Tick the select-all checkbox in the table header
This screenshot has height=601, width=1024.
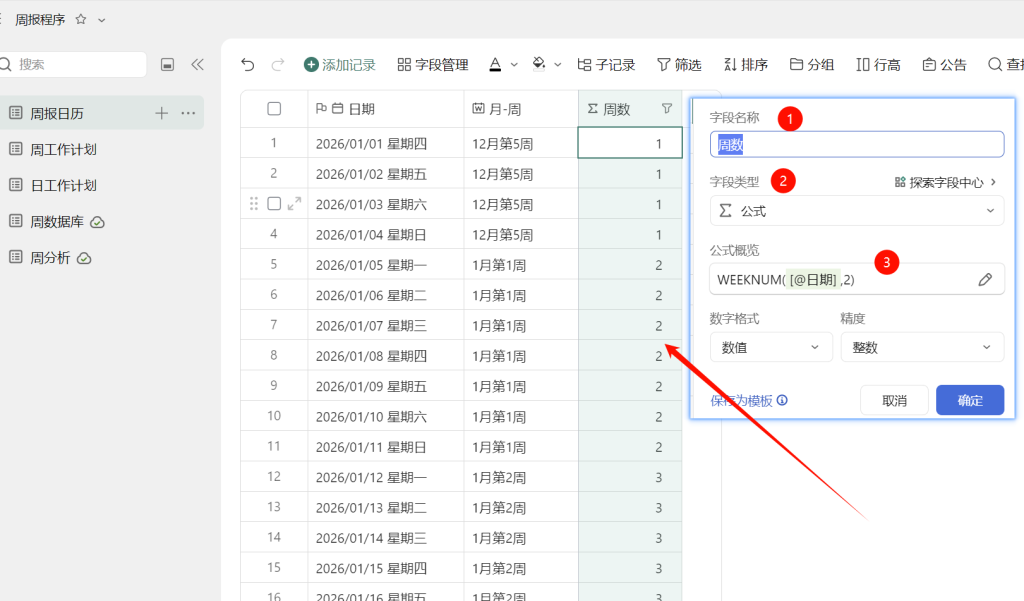(x=274, y=108)
